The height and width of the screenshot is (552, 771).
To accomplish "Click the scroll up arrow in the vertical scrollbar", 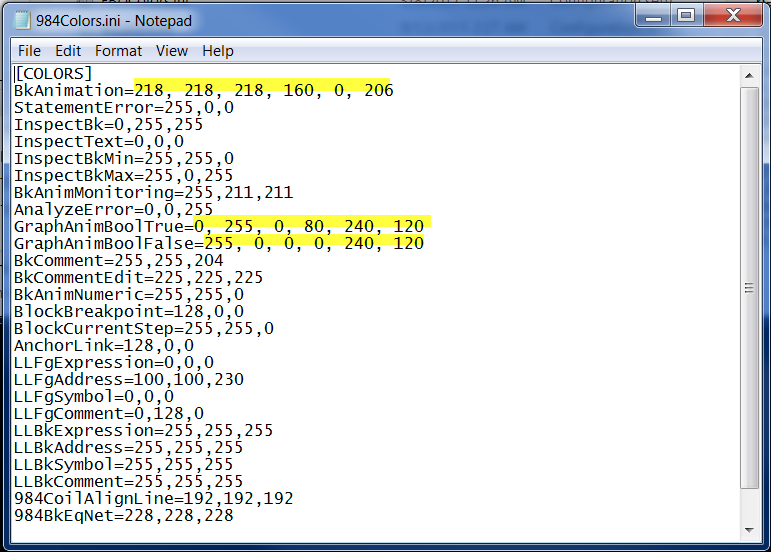I will coord(749,76).
